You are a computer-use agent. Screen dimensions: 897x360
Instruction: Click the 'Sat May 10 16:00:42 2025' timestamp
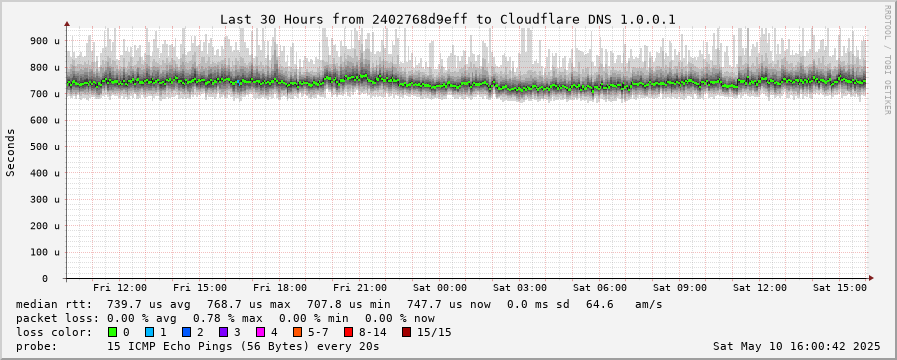[796, 346]
